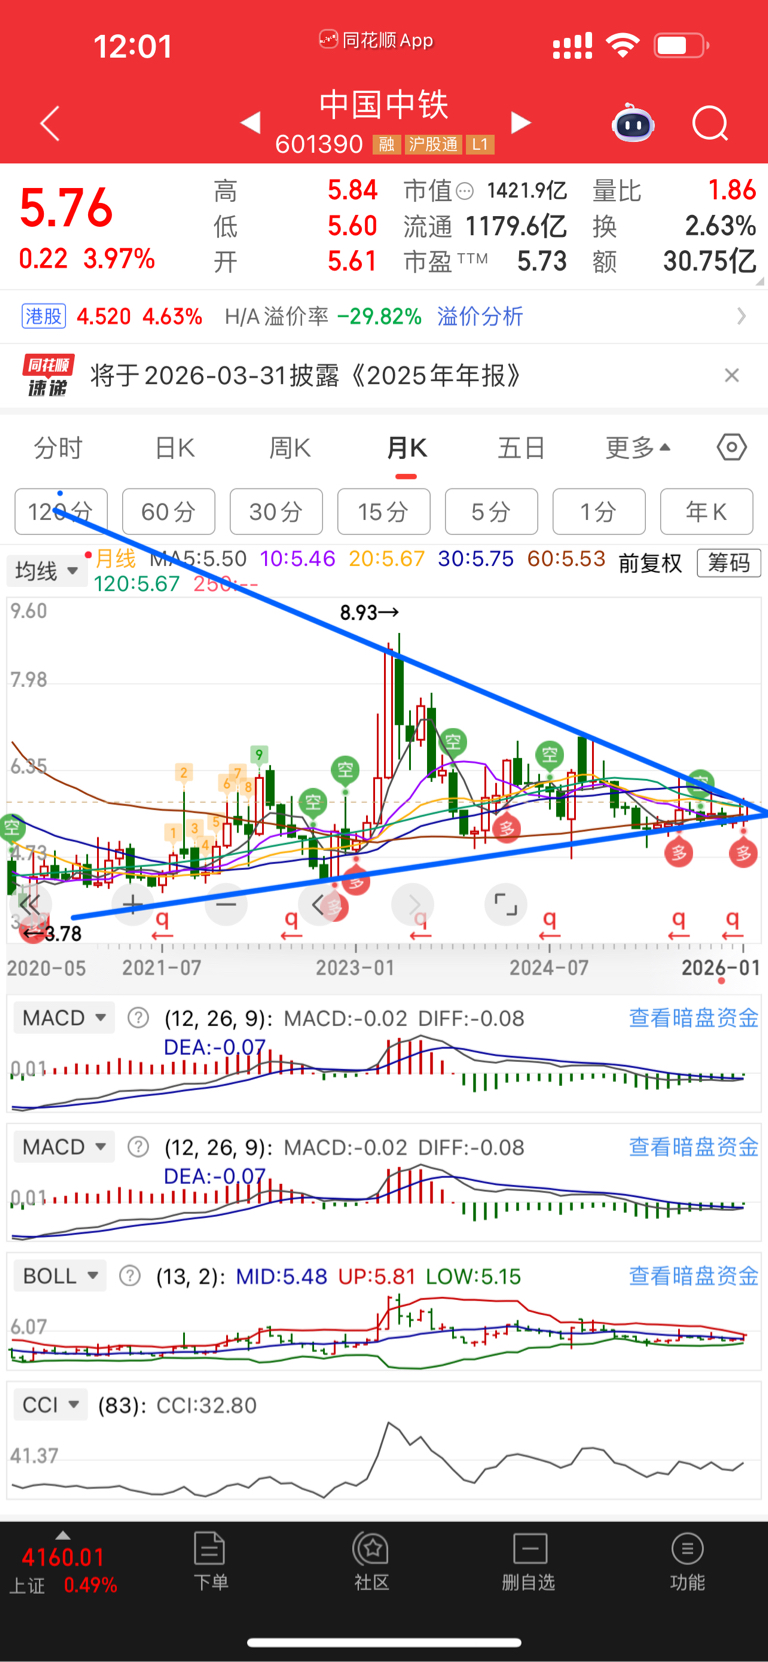Open help for second MACD indicator
Screen dimensions: 768x1662
pos(138,1147)
